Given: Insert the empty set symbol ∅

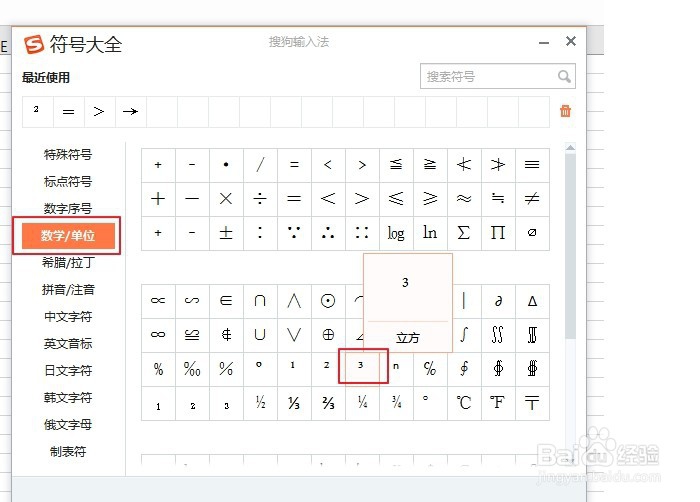Looking at the screenshot, I should click(x=532, y=233).
